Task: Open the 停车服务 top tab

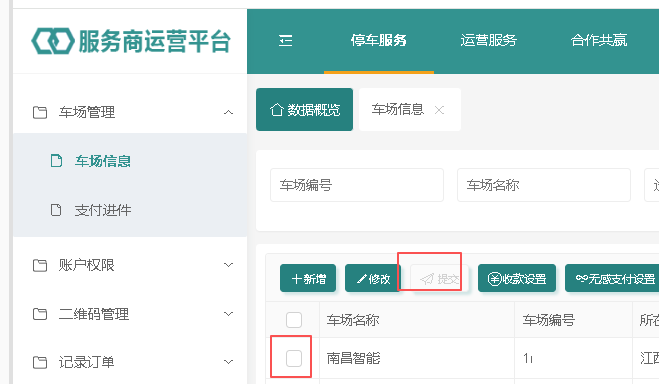Action: pyautogui.click(x=379, y=40)
